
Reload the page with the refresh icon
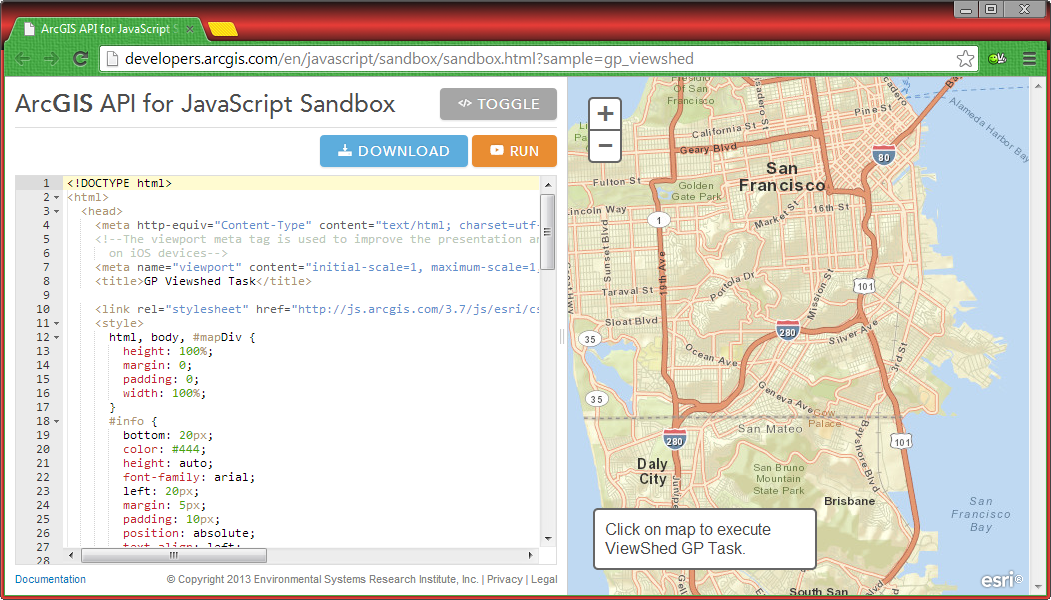point(80,59)
